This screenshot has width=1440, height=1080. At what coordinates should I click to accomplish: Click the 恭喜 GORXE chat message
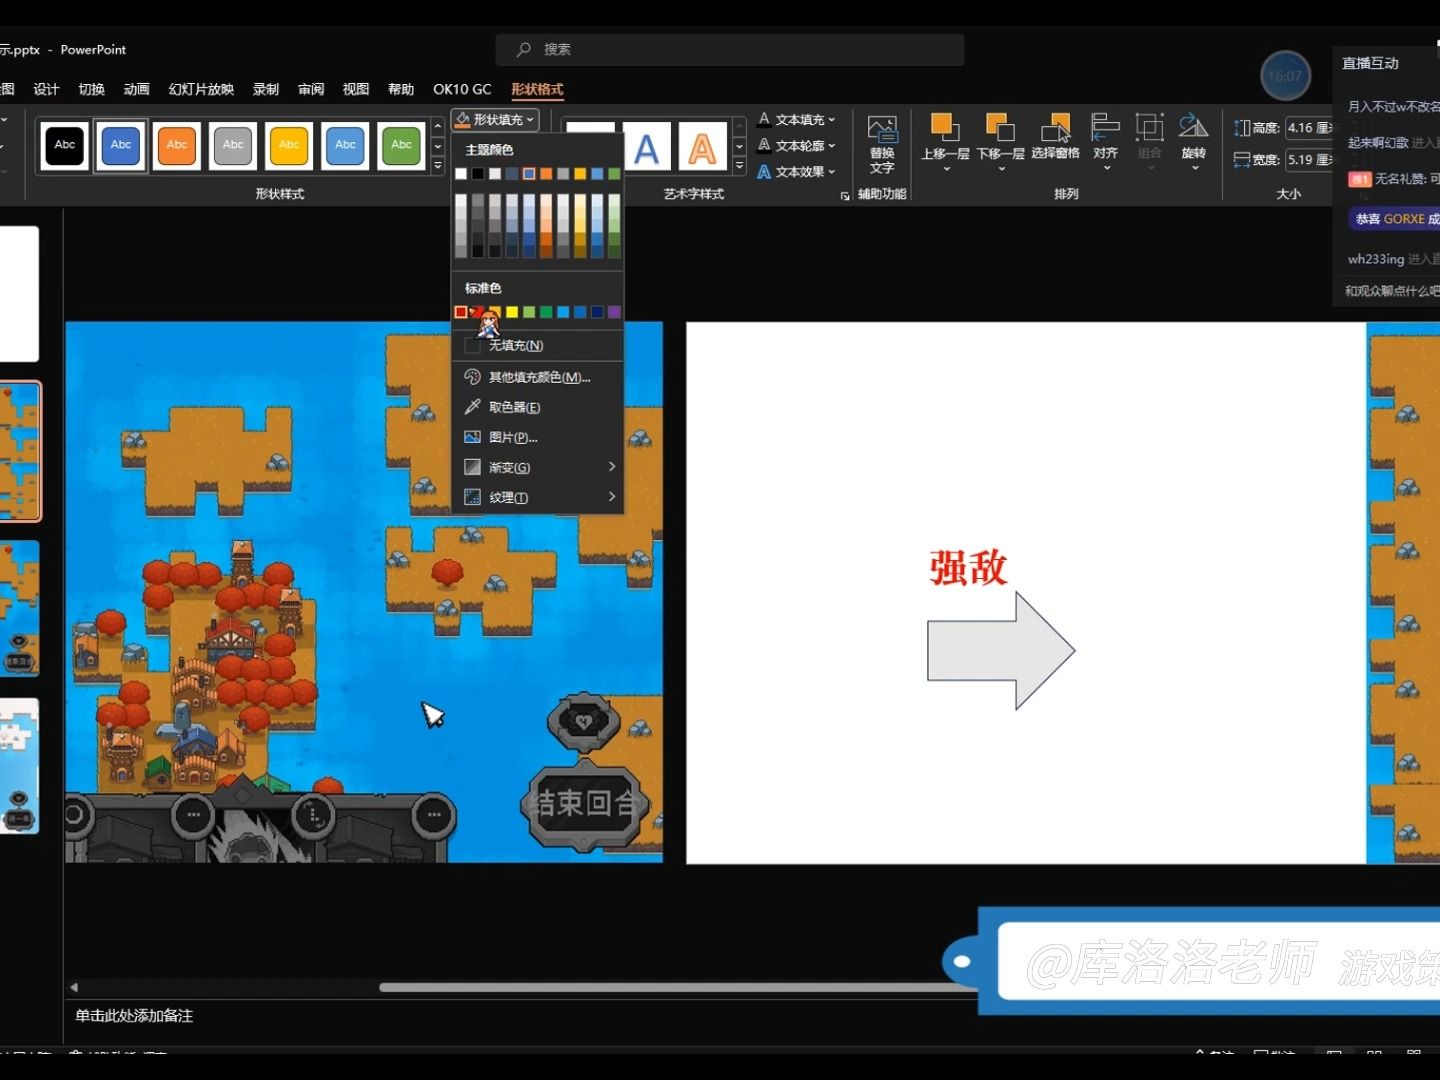pyautogui.click(x=1395, y=218)
